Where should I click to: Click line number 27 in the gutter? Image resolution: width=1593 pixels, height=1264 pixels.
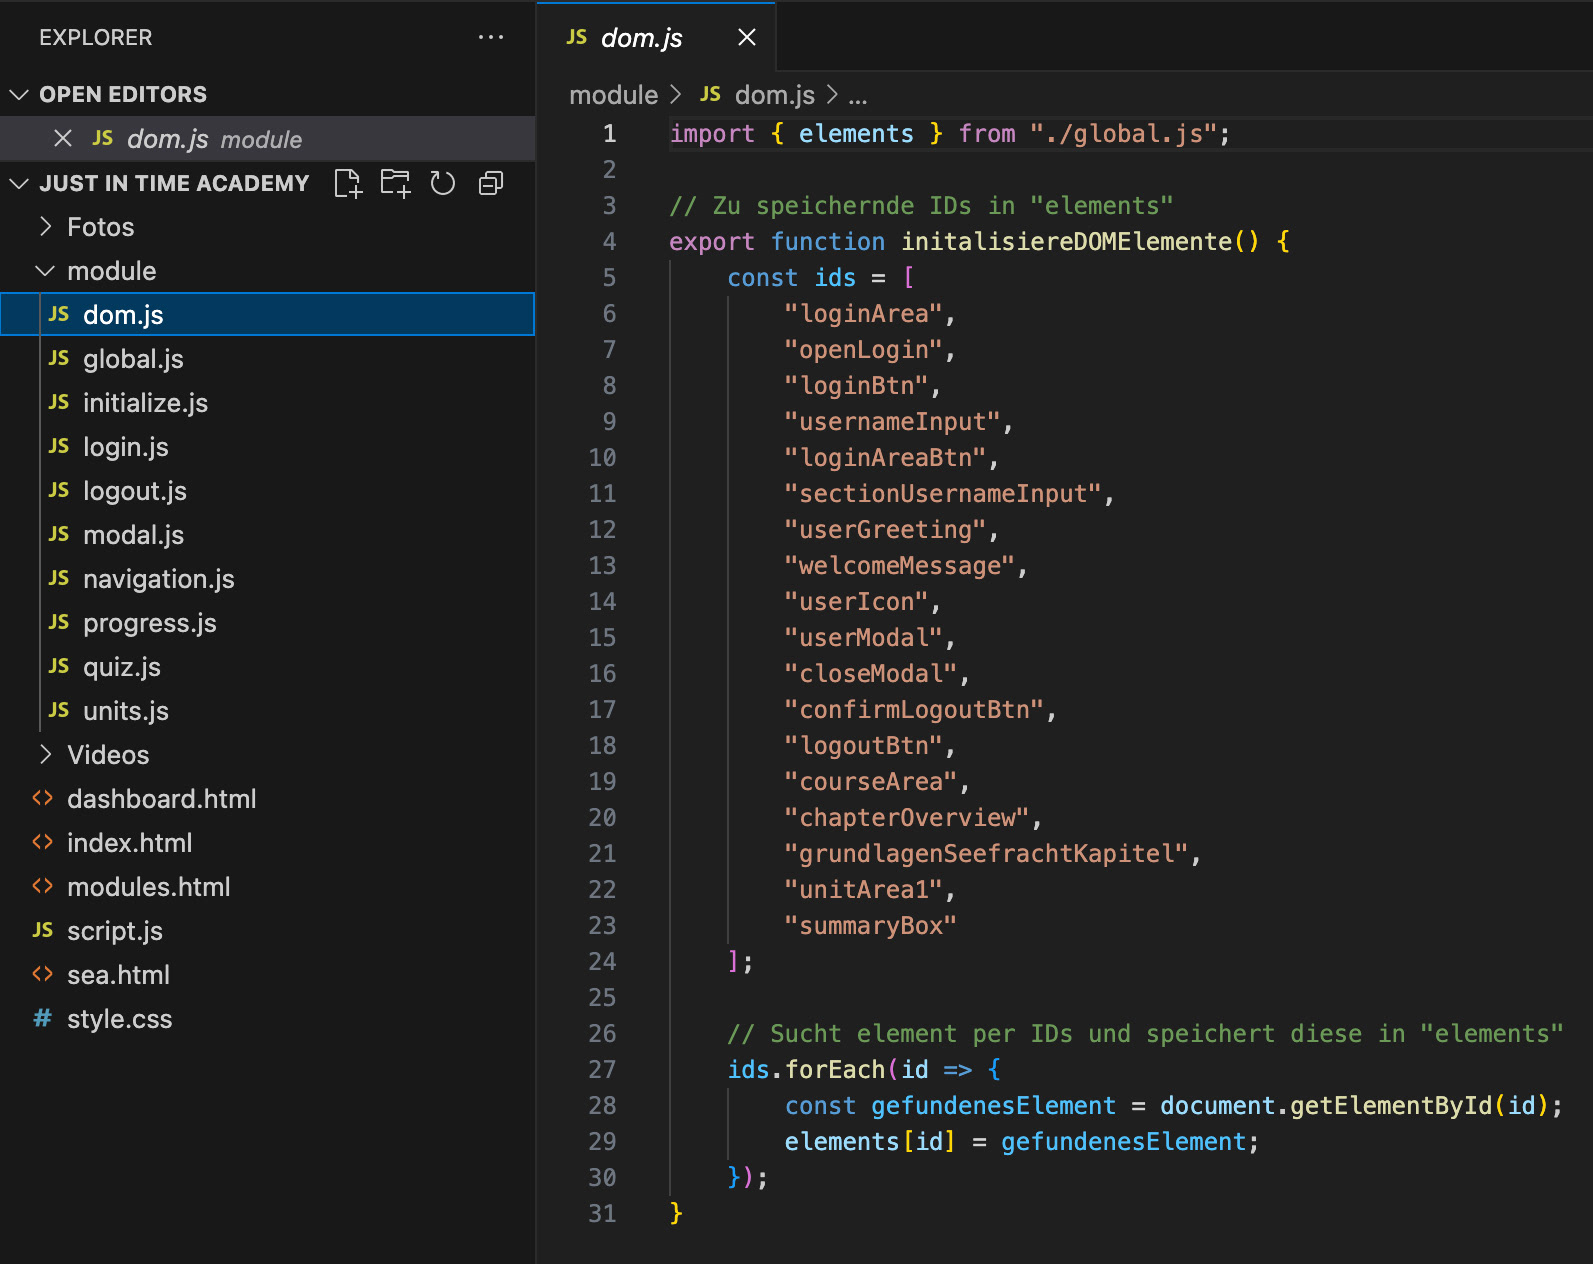(602, 1070)
